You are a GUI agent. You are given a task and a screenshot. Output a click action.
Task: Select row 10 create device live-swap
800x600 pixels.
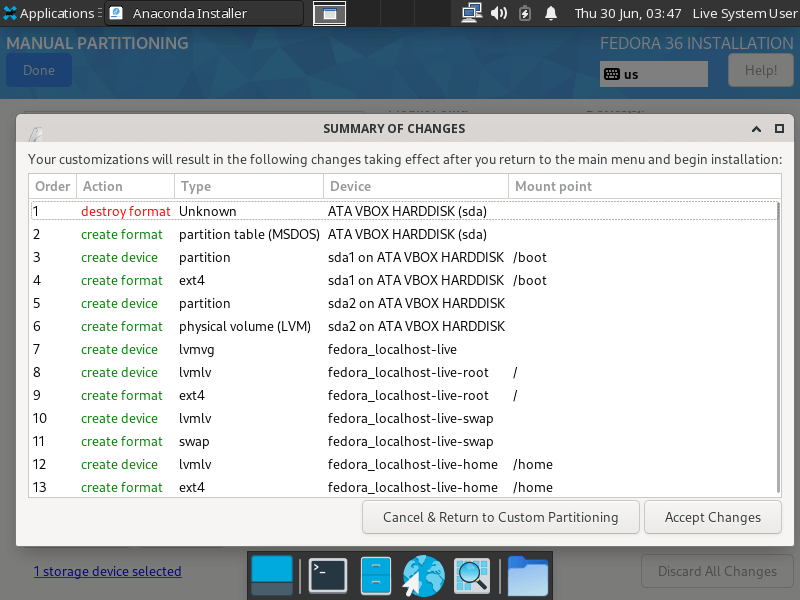(x=404, y=418)
